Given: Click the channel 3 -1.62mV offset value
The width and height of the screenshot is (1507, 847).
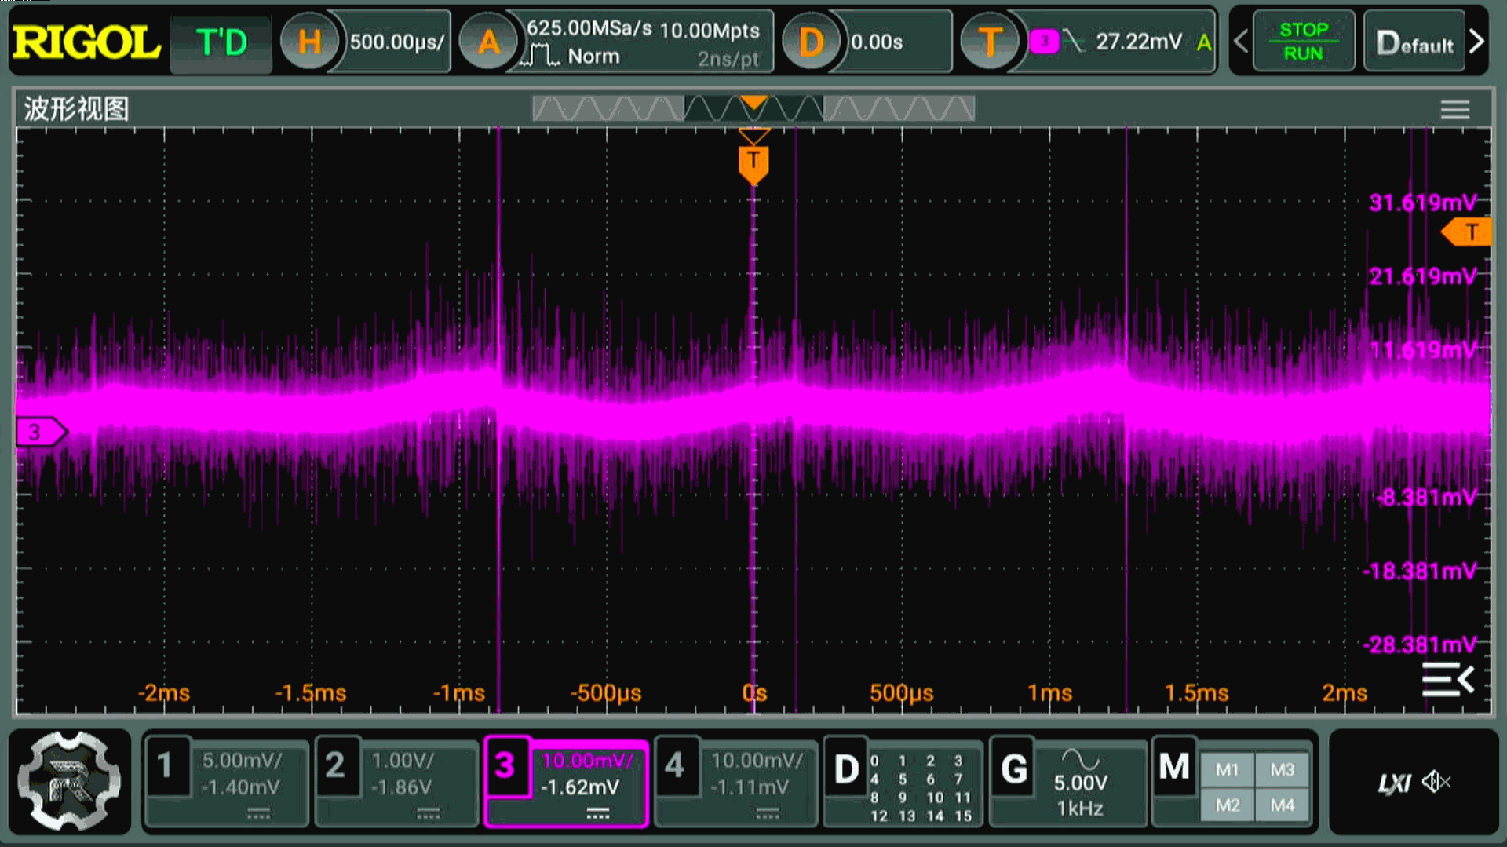Looking at the screenshot, I should [x=580, y=787].
